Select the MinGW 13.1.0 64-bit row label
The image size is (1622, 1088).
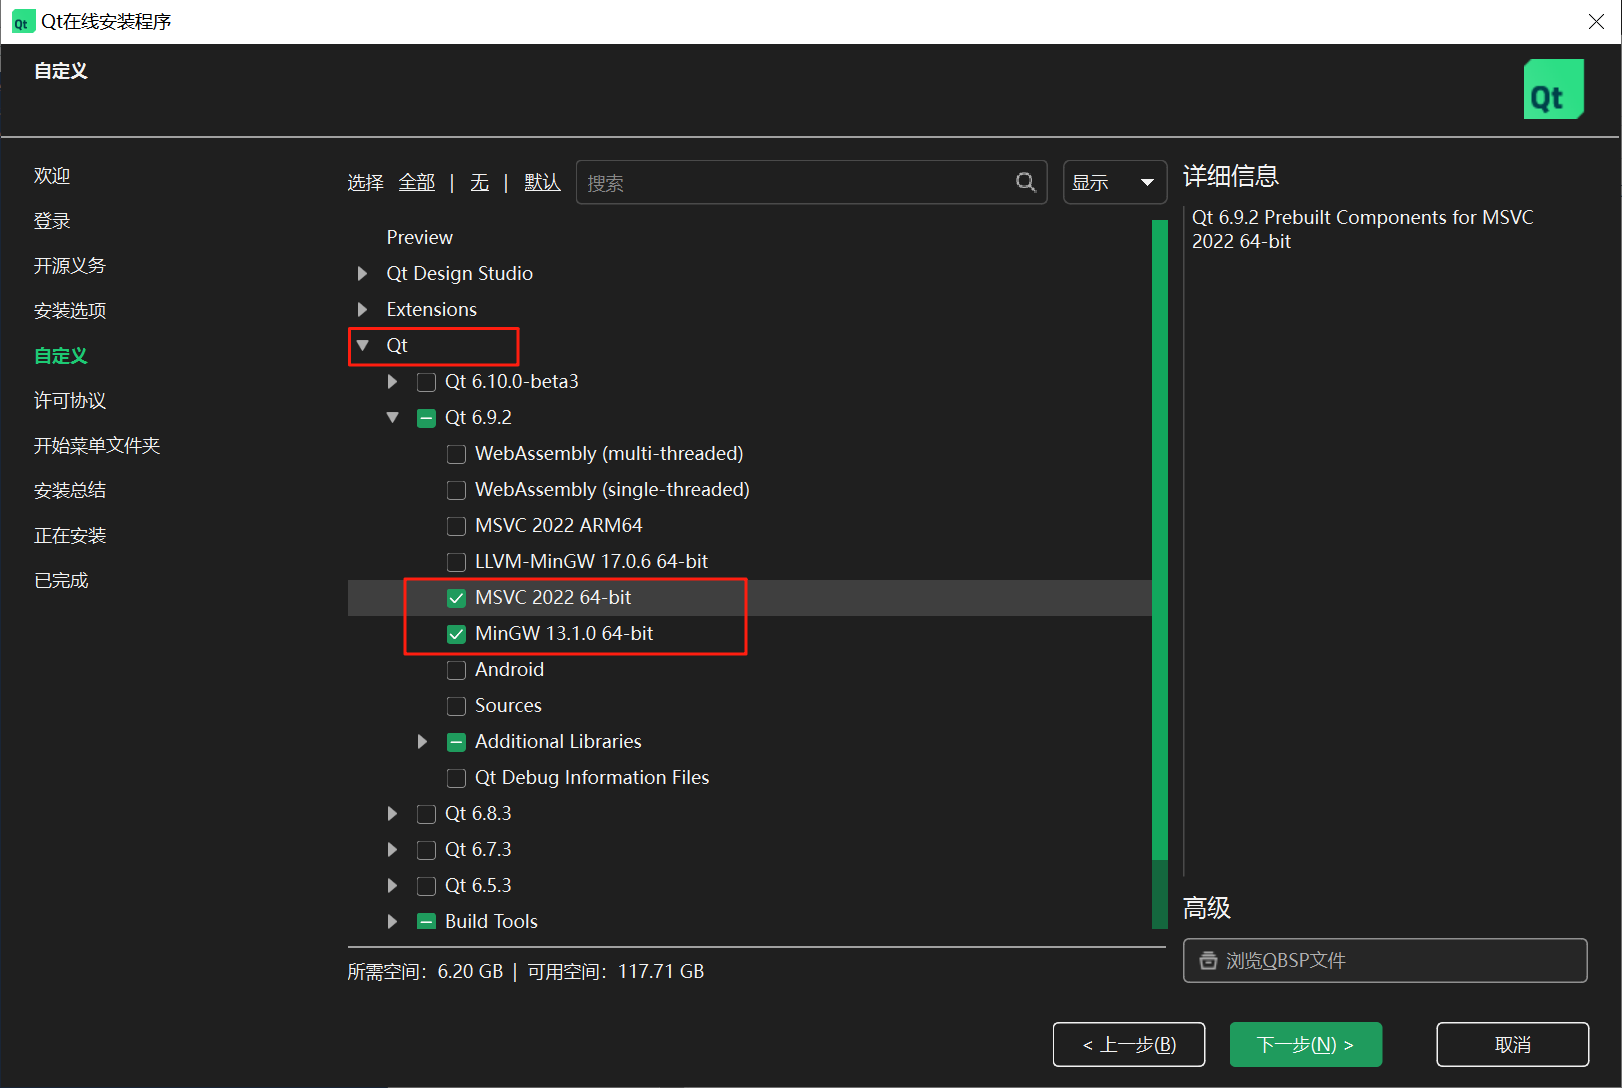tap(564, 633)
